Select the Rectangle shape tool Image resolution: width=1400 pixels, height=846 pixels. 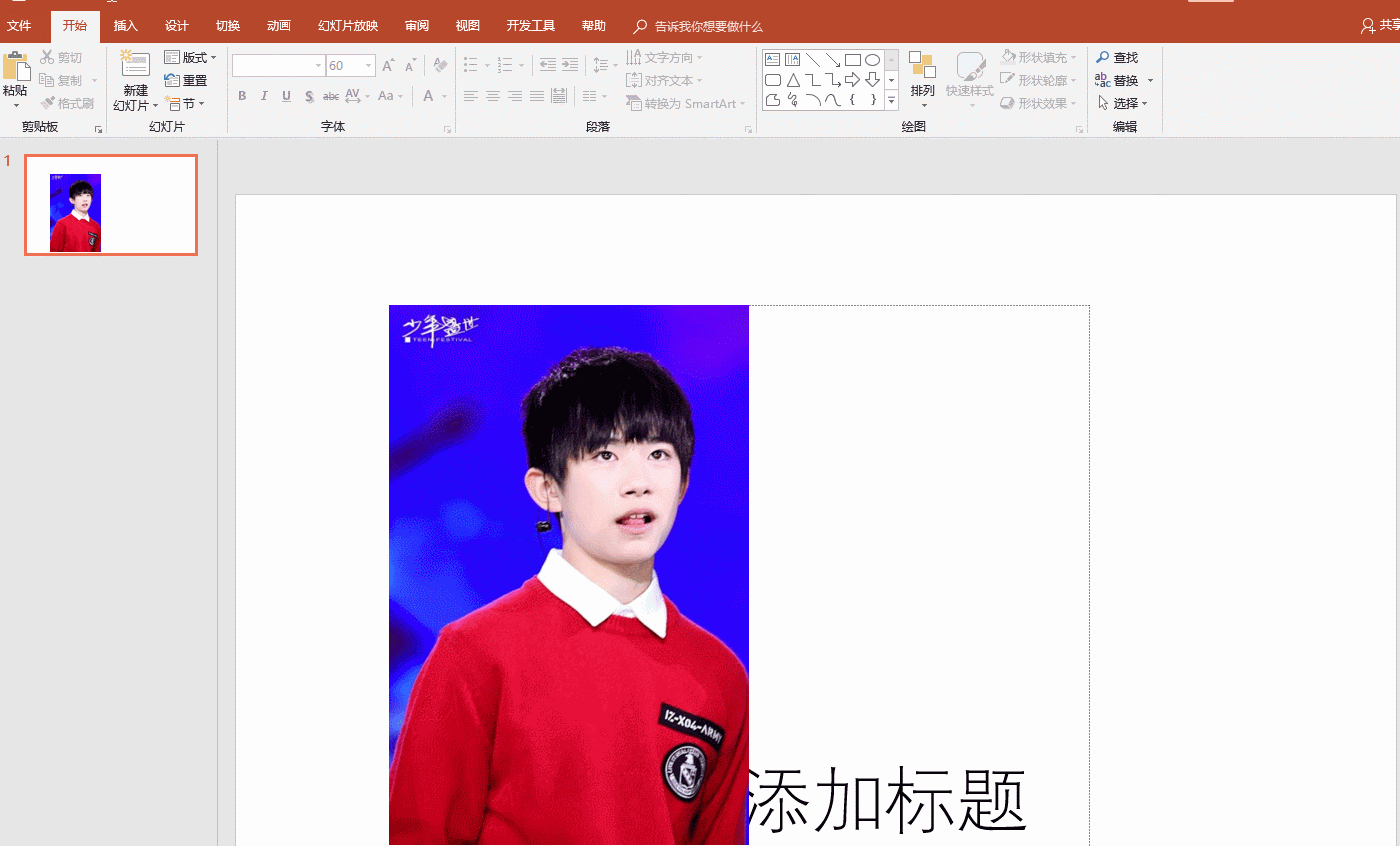pyautogui.click(x=852, y=59)
